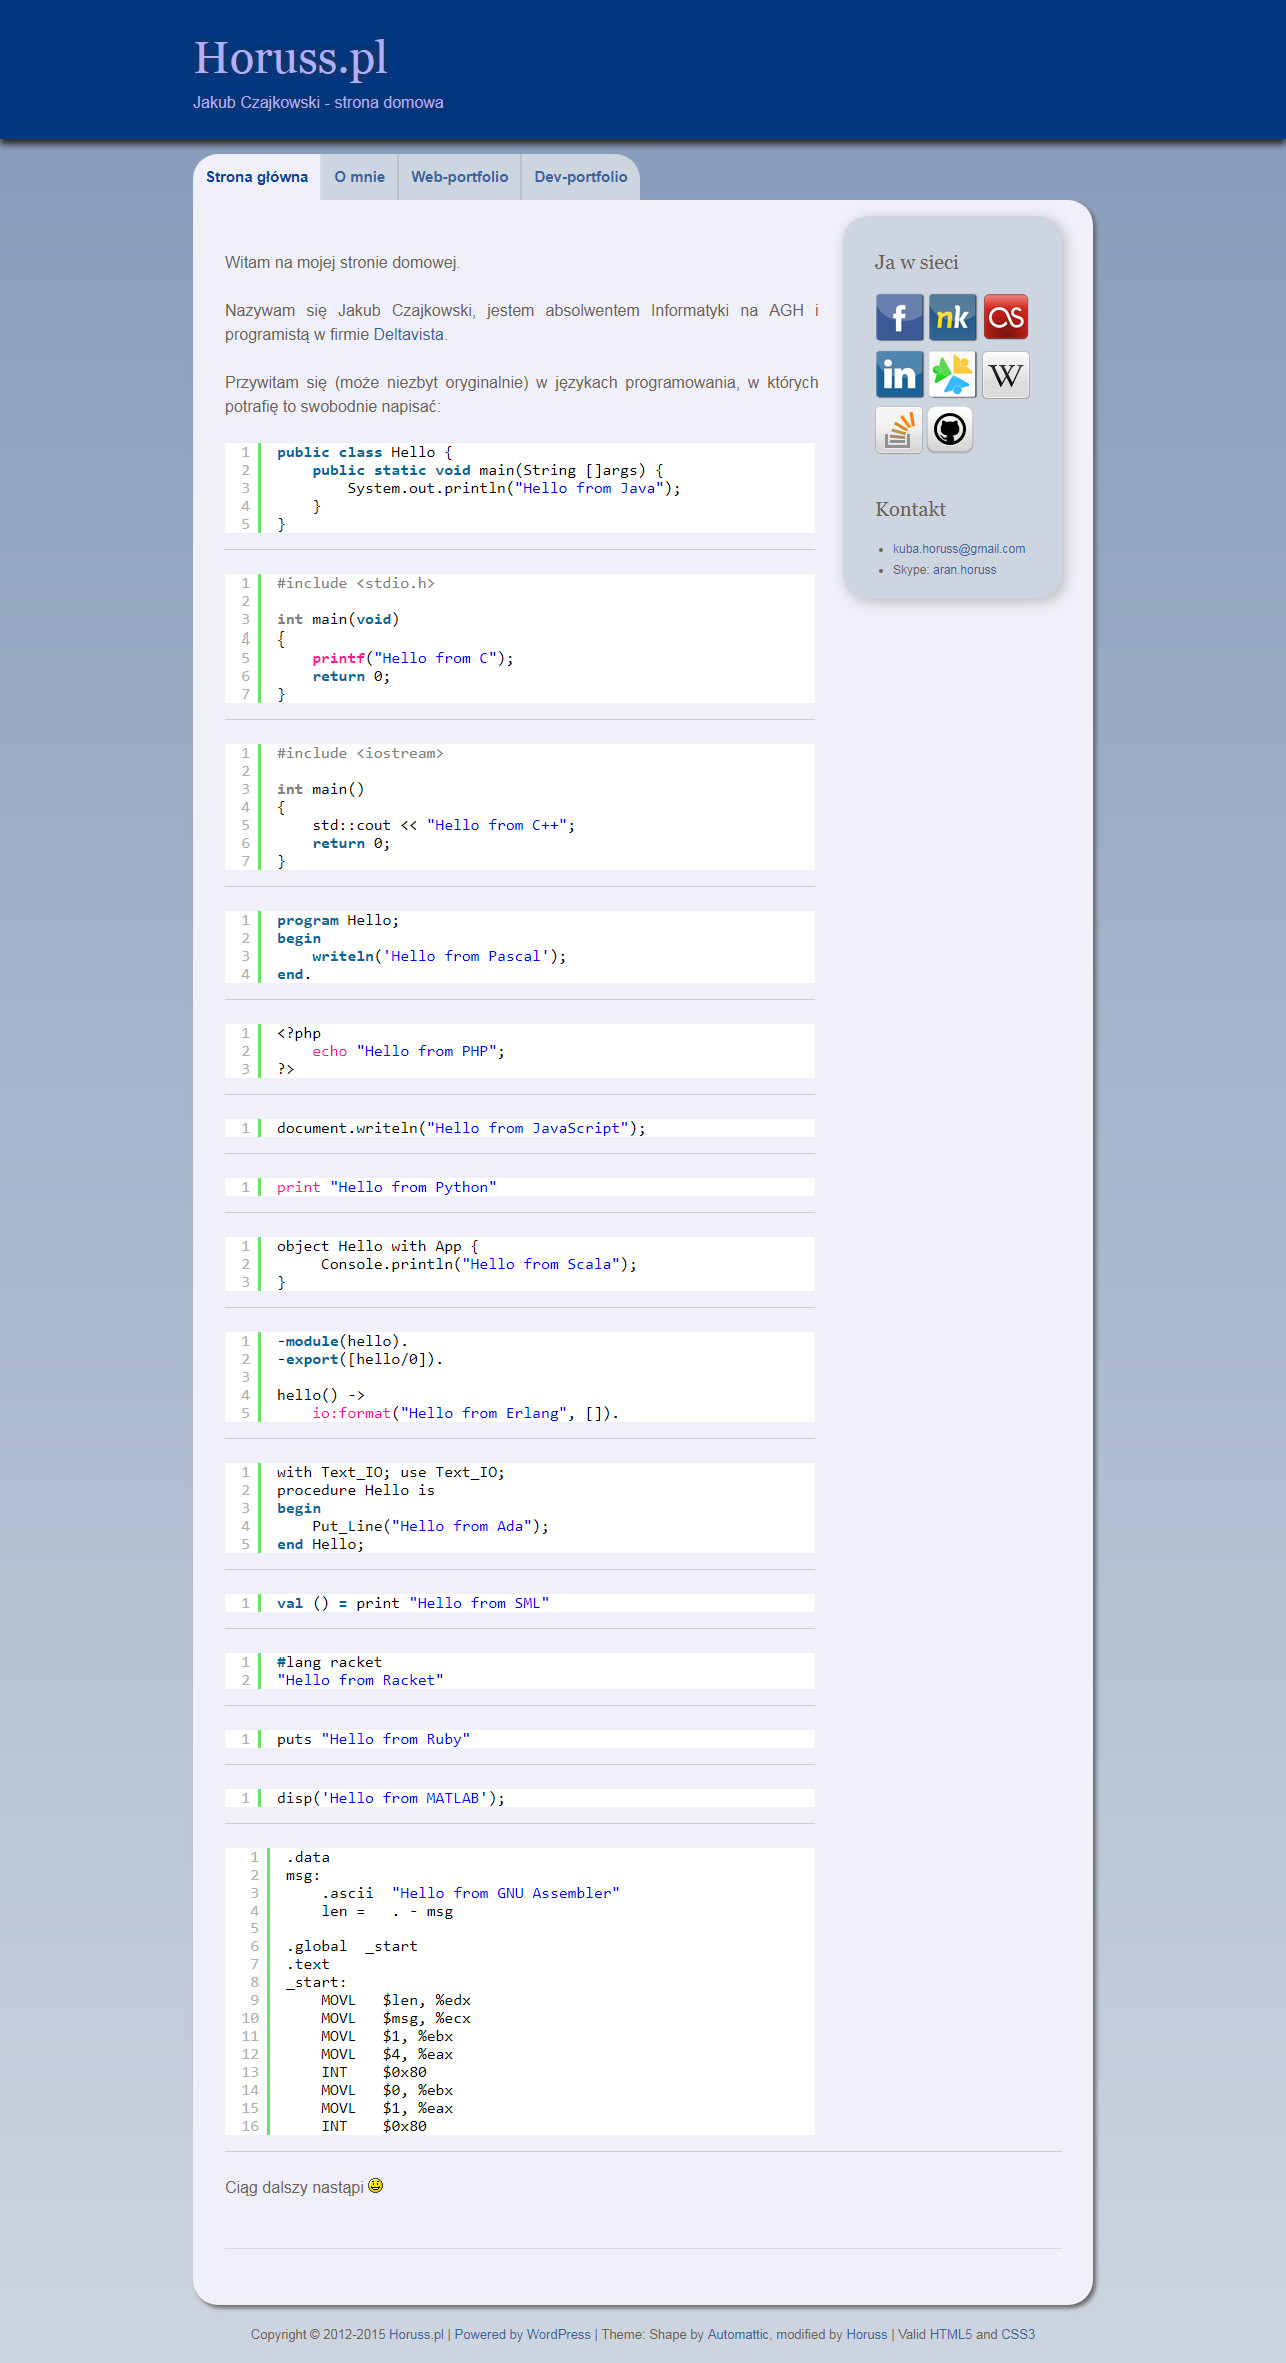Go to the Dev-portfolio tab
The height and width of the screenshot is (2363, 1286).
(x=580, y=177)
